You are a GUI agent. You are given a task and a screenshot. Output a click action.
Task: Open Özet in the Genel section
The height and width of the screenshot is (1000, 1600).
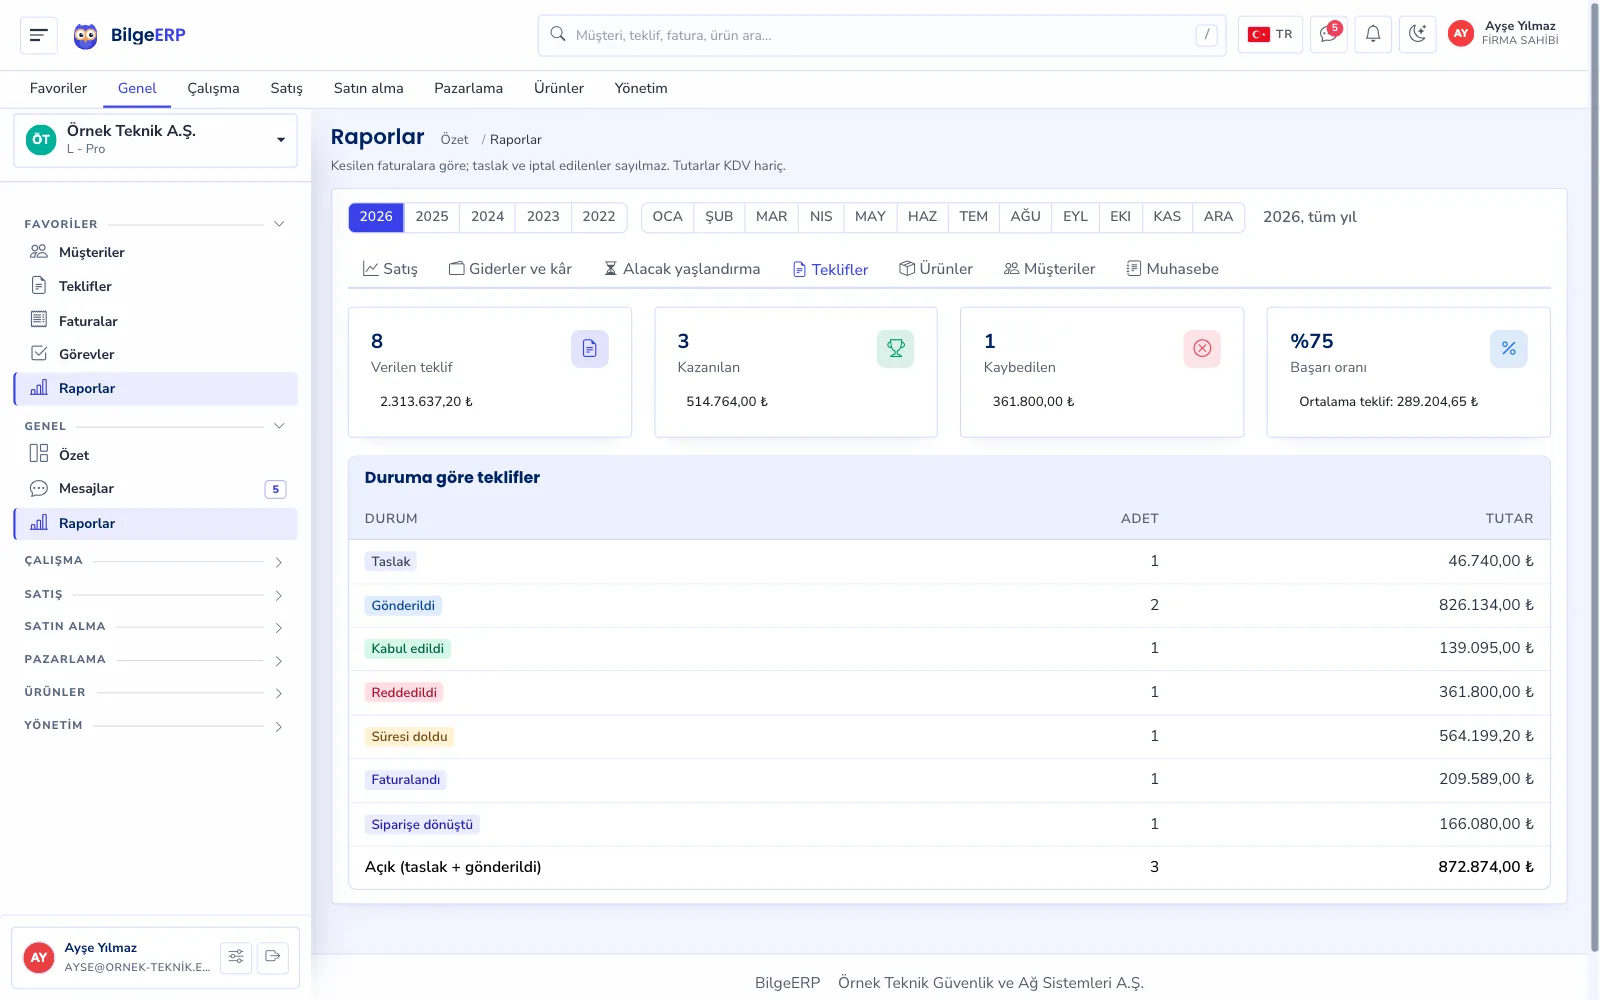click(156, 455)
